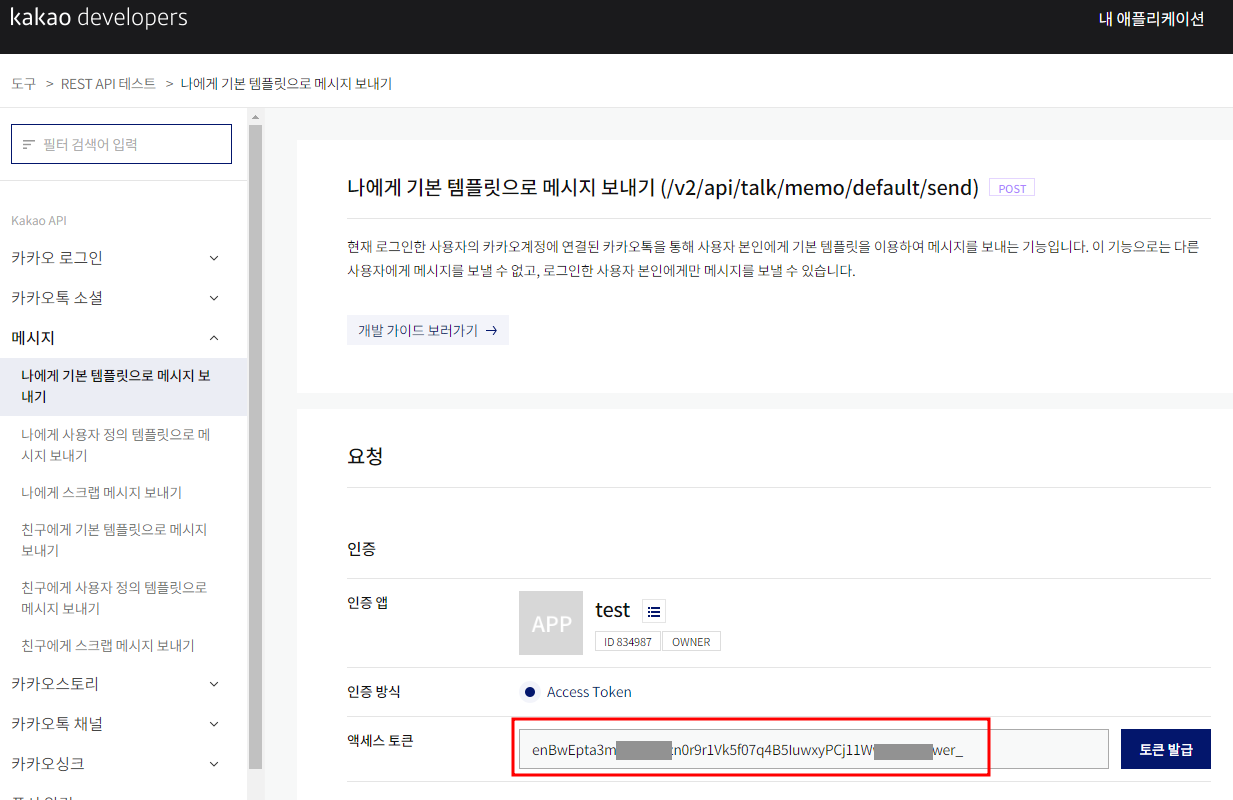
Task: Click the filter icon in search box
Action: 28,145
